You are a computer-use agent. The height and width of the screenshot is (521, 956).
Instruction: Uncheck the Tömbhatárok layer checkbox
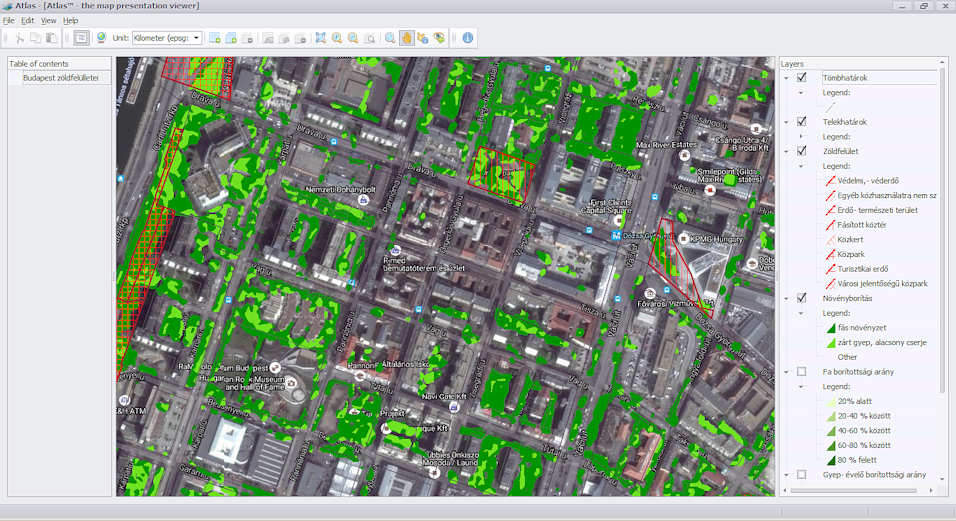(x=802, y=77)
